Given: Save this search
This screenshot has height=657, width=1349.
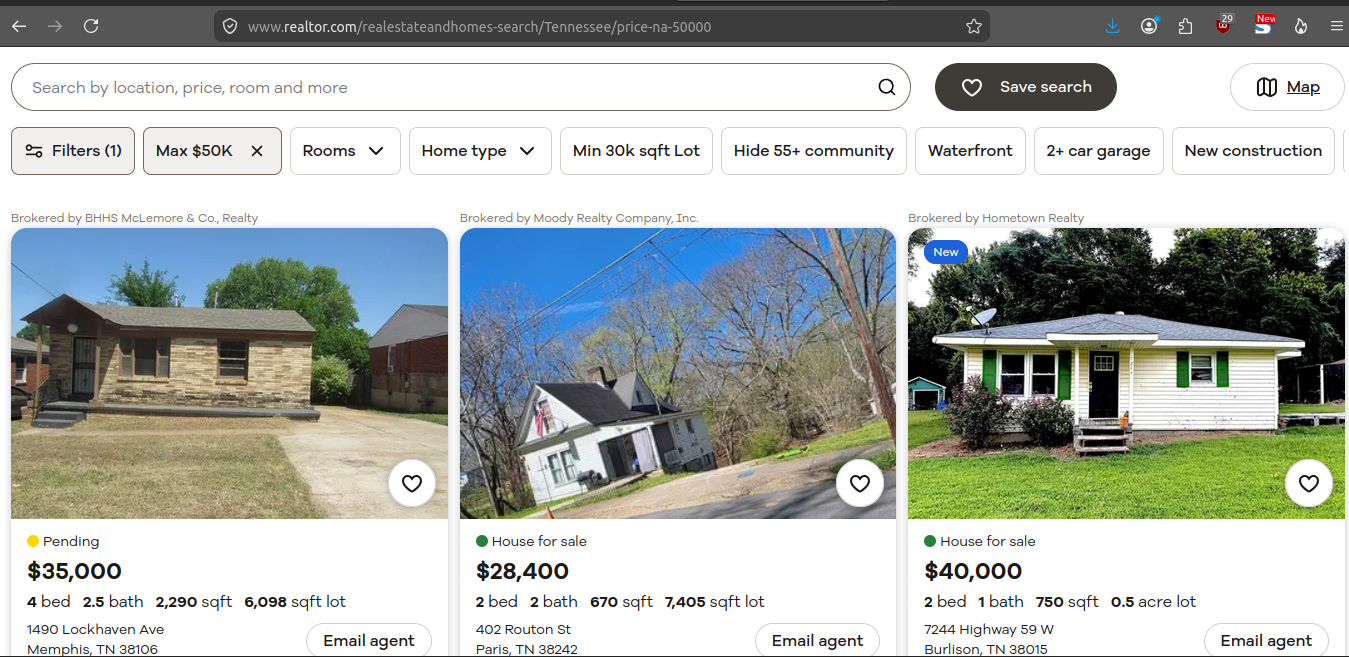Looking at the screenshot, I should tap(1026, 87).
